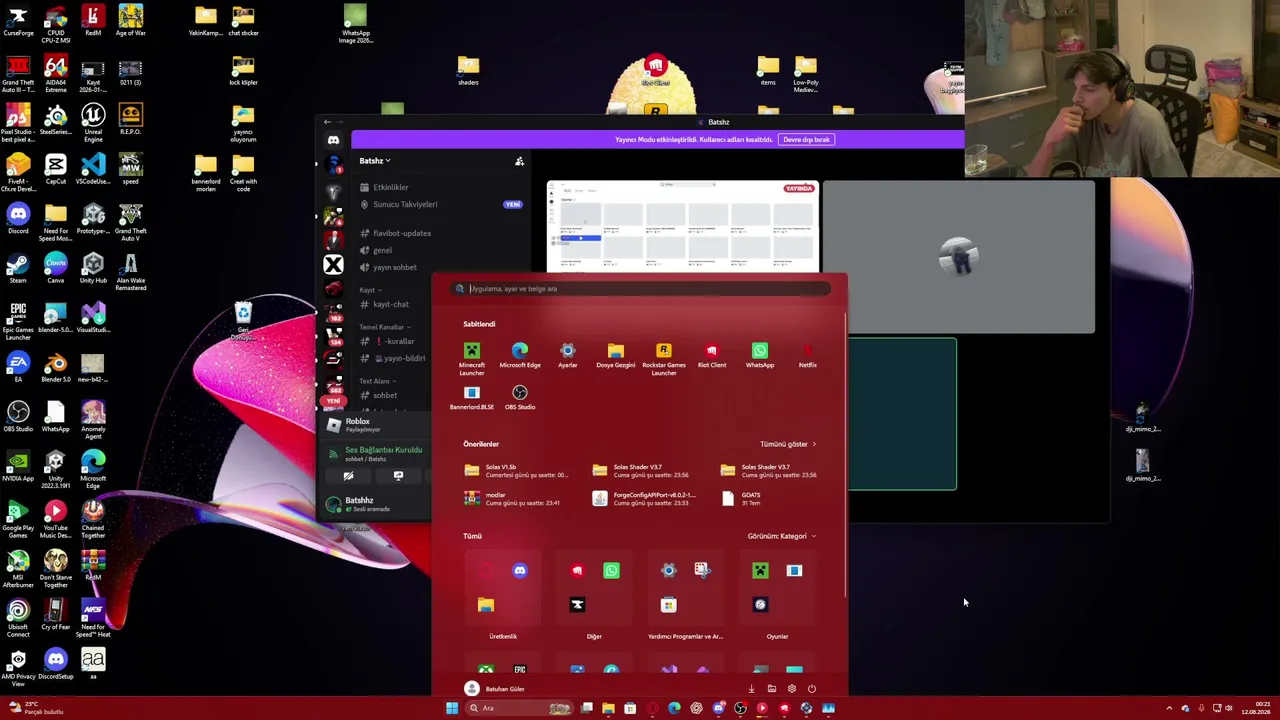Launch Rockstar Games Launcher from Start menu
The width and height of the screenshot is (1280, 720).
(663, 358)
